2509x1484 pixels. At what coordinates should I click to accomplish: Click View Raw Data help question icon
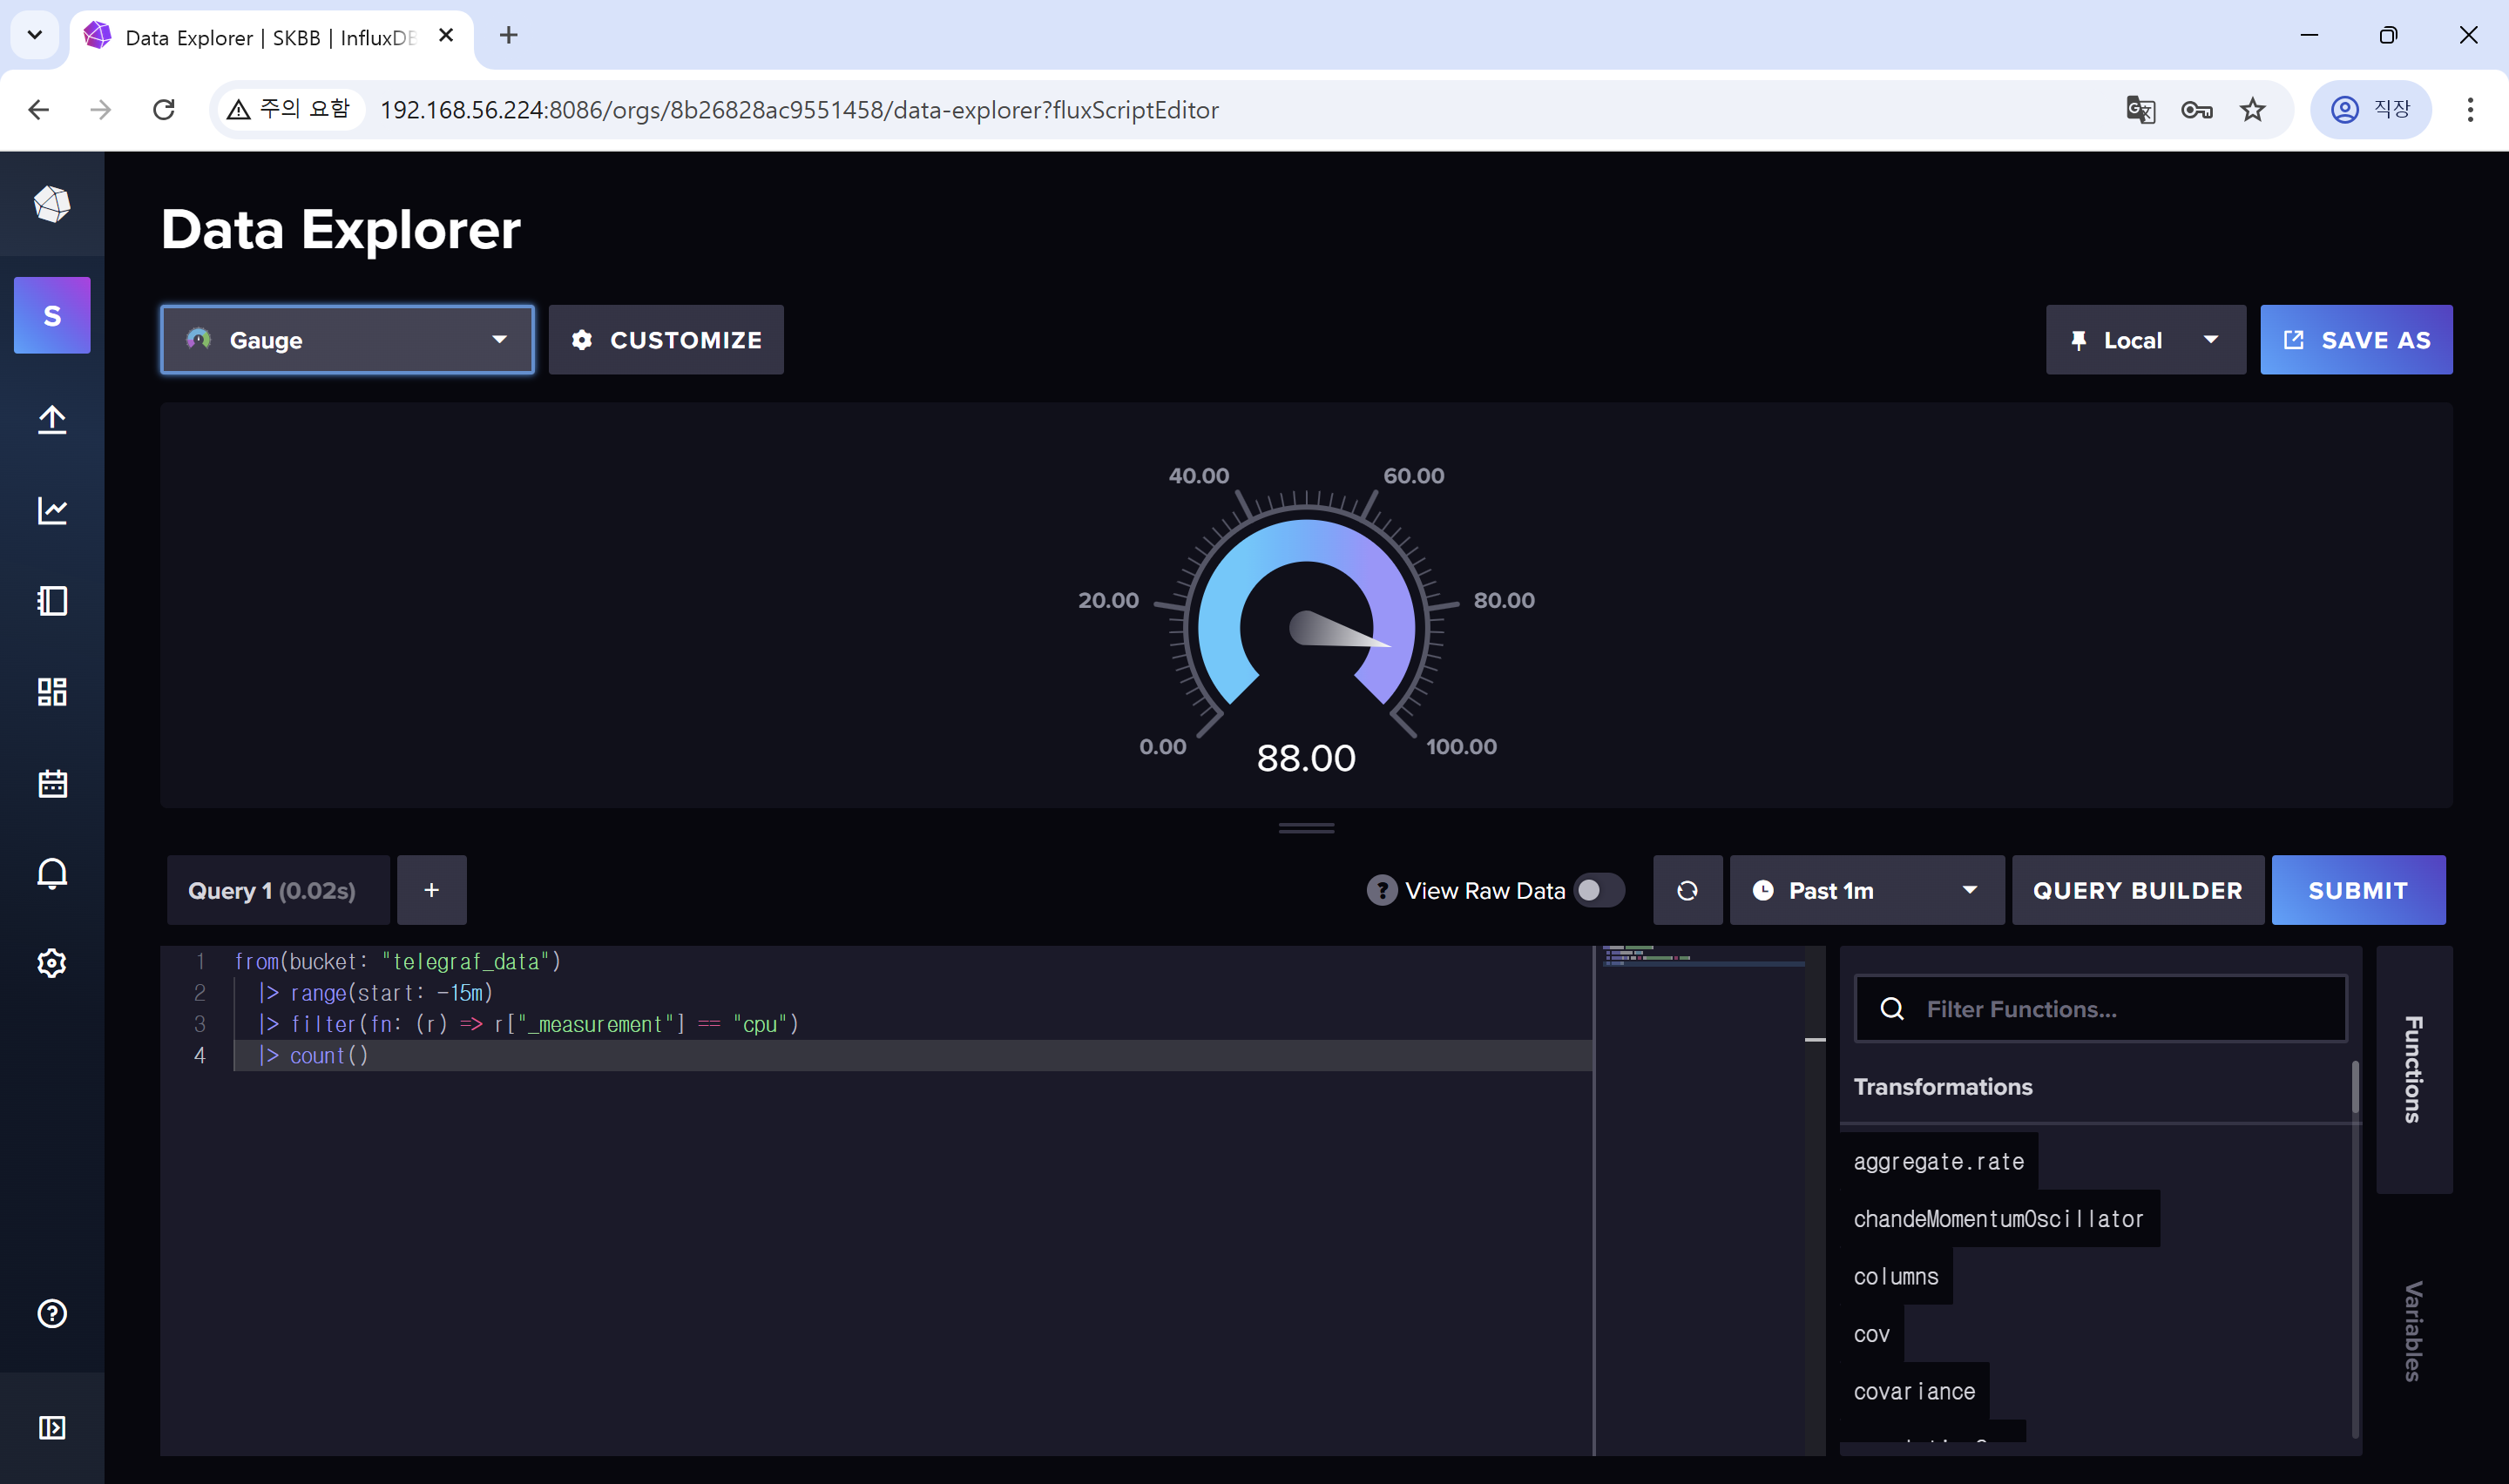1381,890
